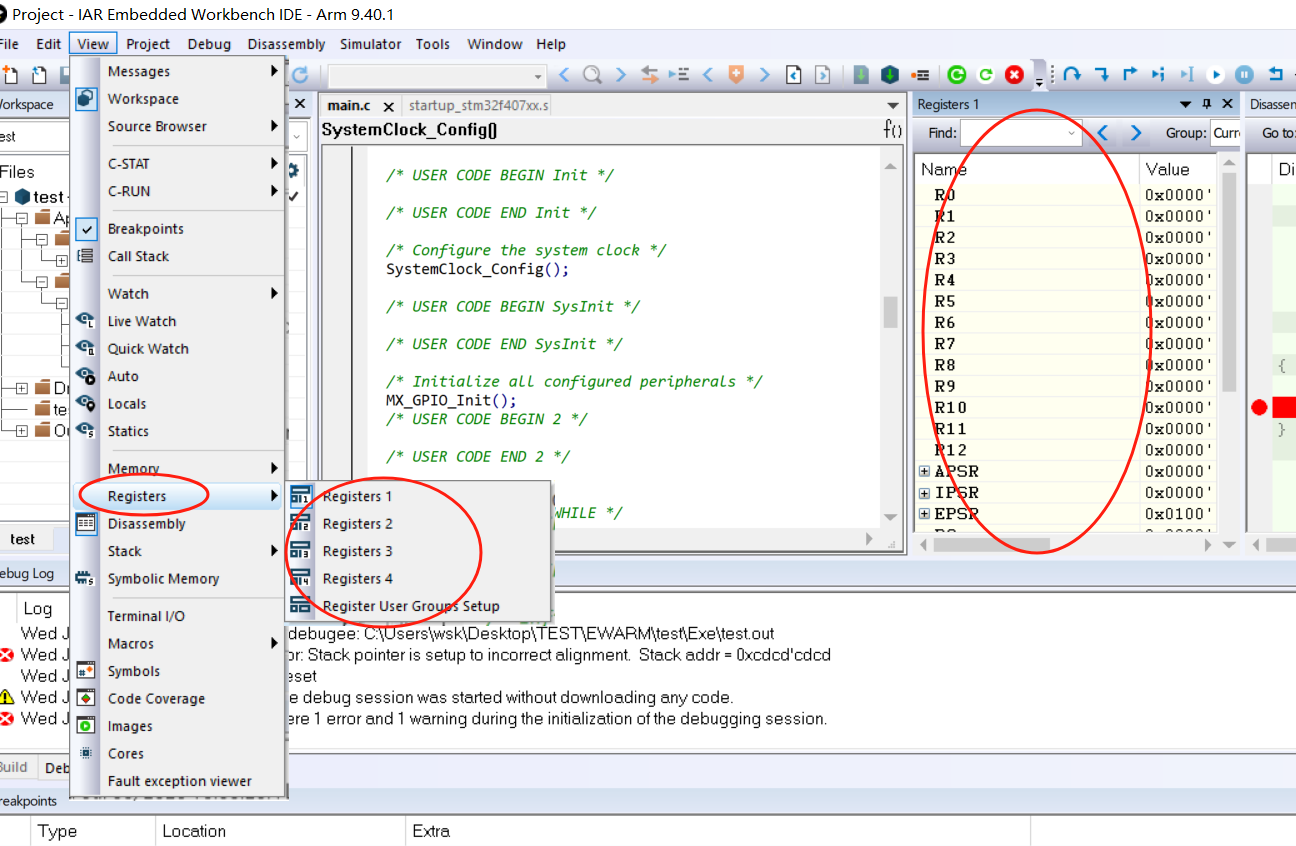Click the Auto watch eye icon
This screenshot has width=1296, height=846.
click(87, 376)
